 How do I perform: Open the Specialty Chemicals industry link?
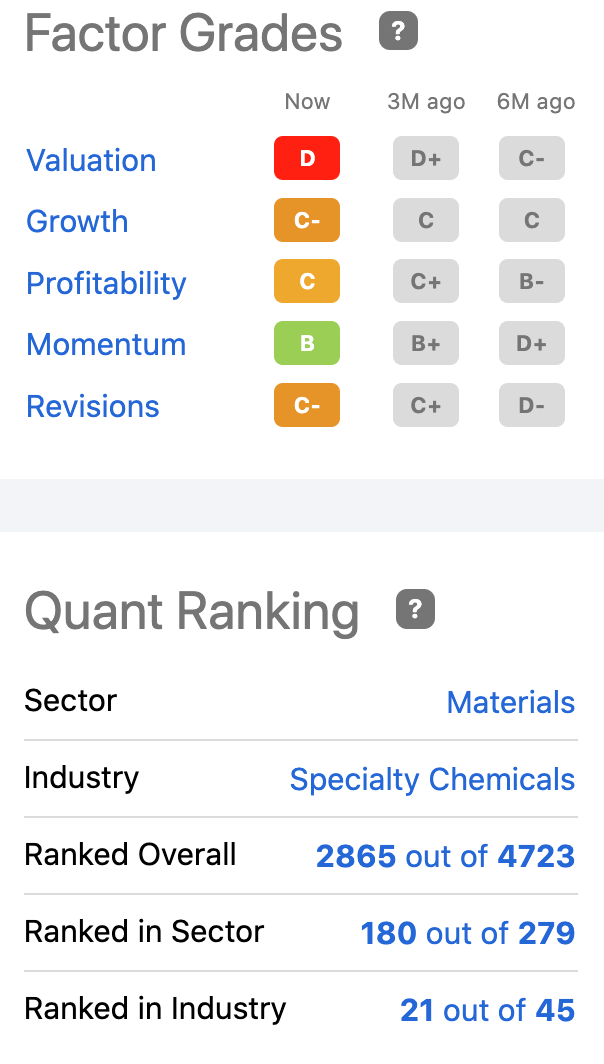pyautogui.click(x=432, y=779)
